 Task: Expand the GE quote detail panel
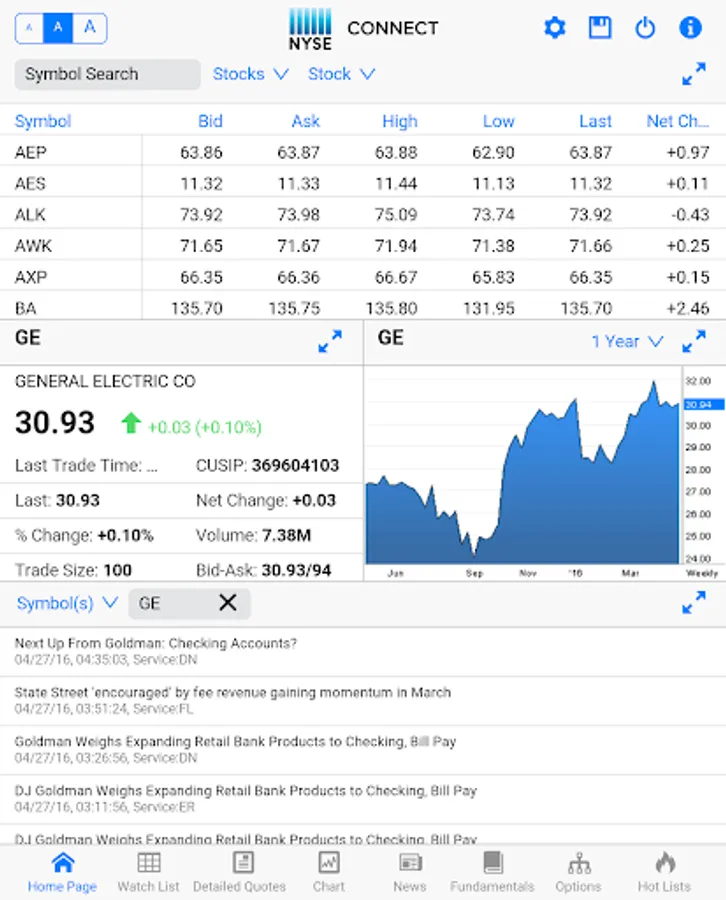click(x=330, y=341)
